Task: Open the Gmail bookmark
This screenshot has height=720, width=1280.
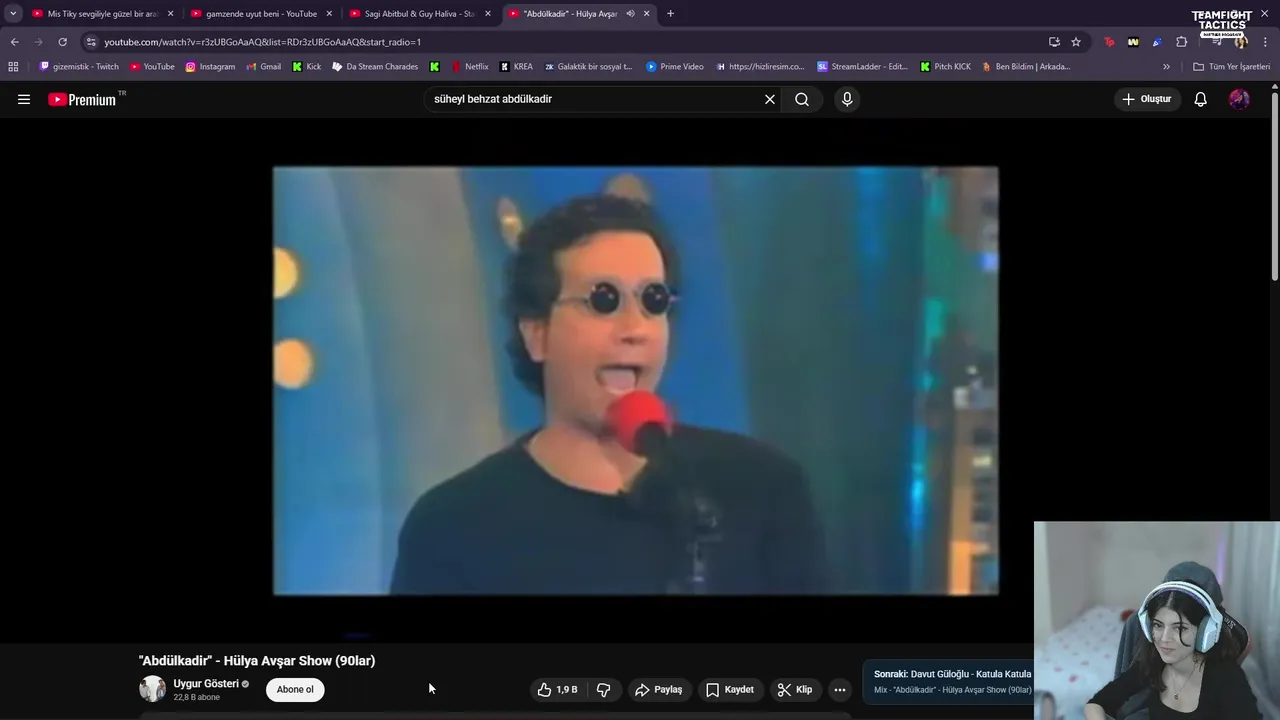Action: coord(264,67)
